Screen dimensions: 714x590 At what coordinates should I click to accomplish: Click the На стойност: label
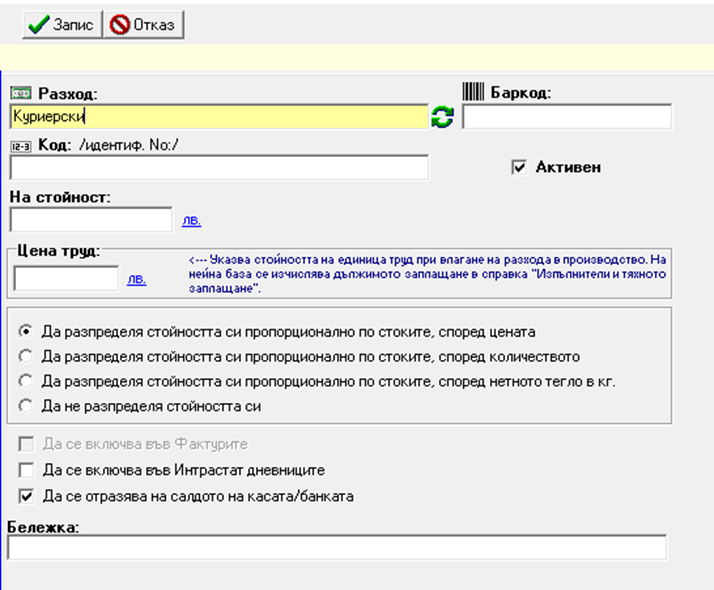[60, 197]
